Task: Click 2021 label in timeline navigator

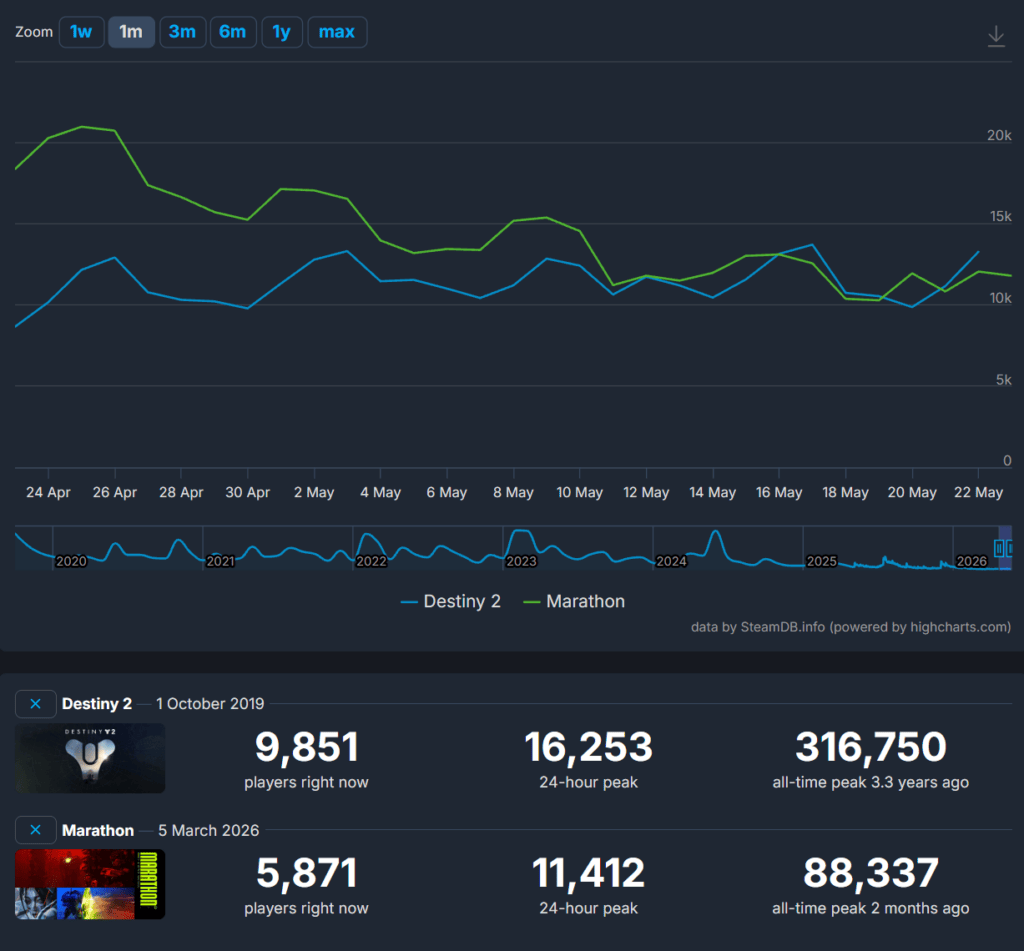Action: click(221, 561)
